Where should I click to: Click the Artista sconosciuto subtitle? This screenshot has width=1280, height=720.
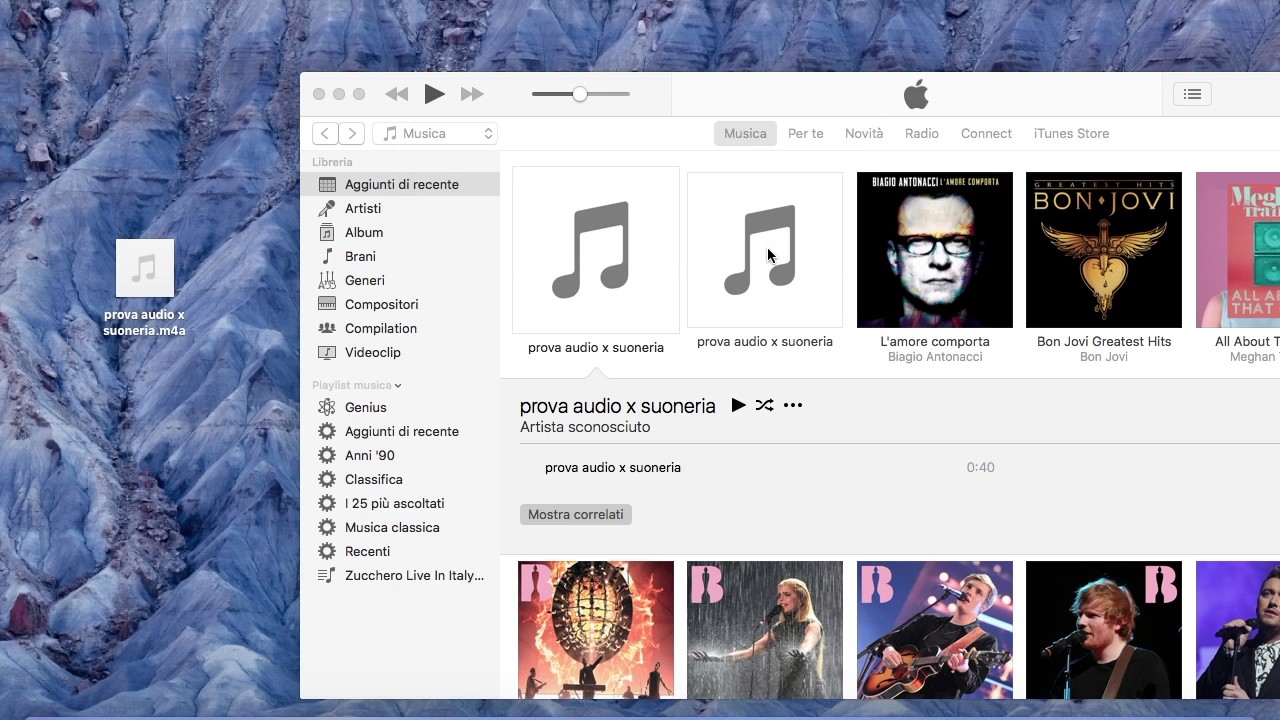[x=585, y=427]
